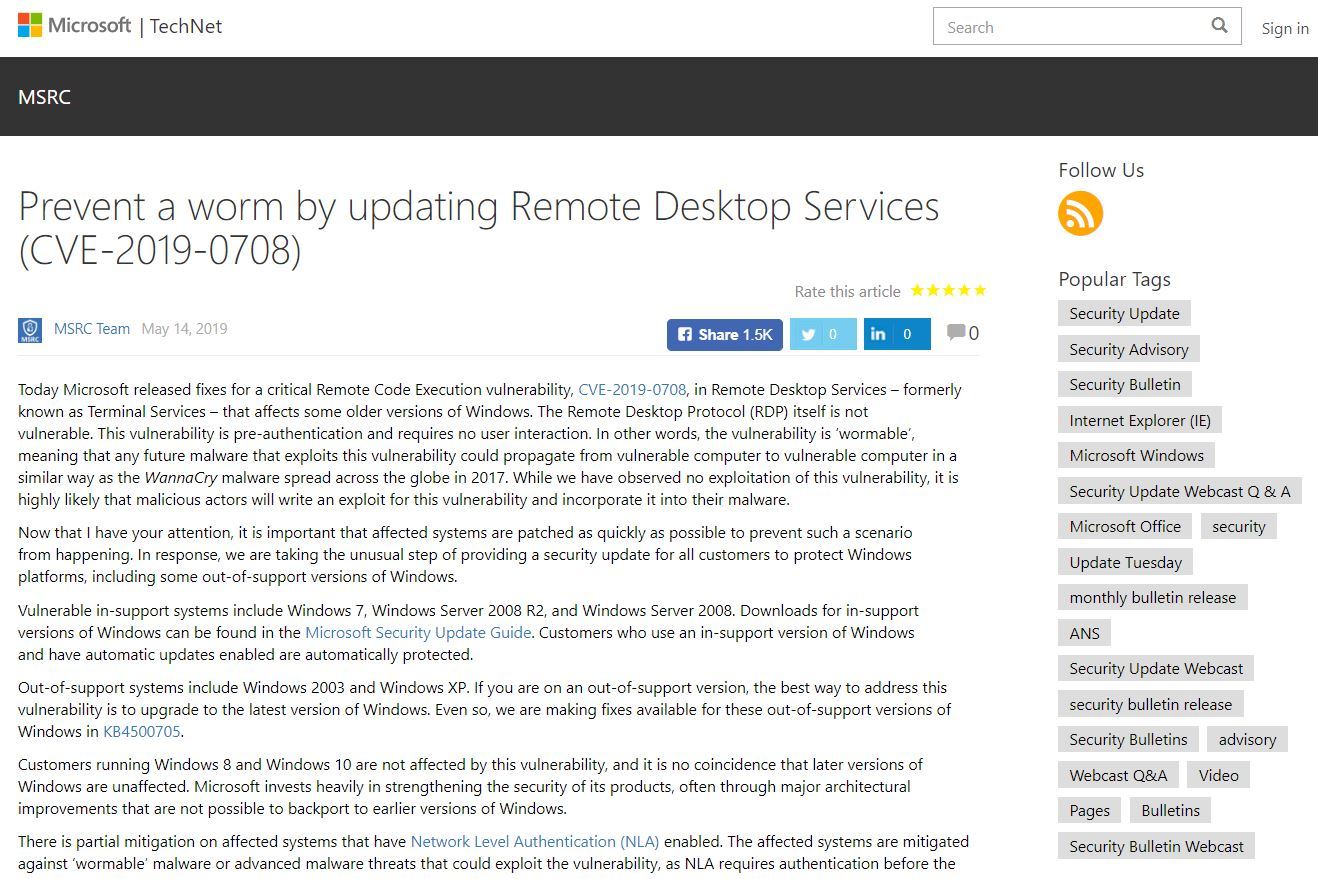The height and width of the screenshot is (879, 1318).
Task: Select the Webcast Q&A tag
Action: click(x=1118, y=775)
